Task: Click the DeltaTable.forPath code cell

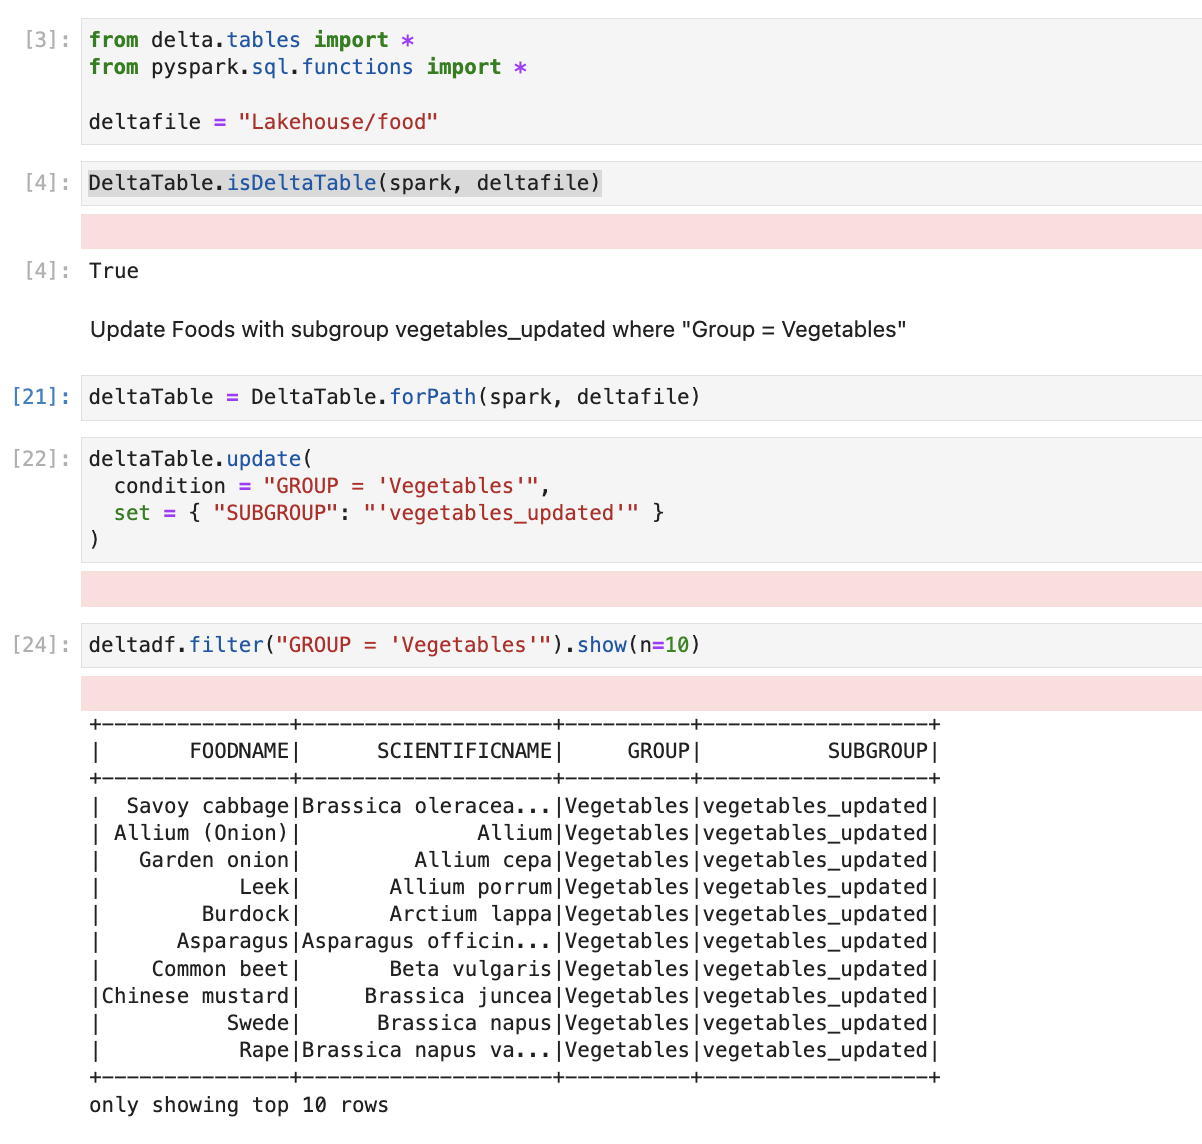Action: click(640, 397)
